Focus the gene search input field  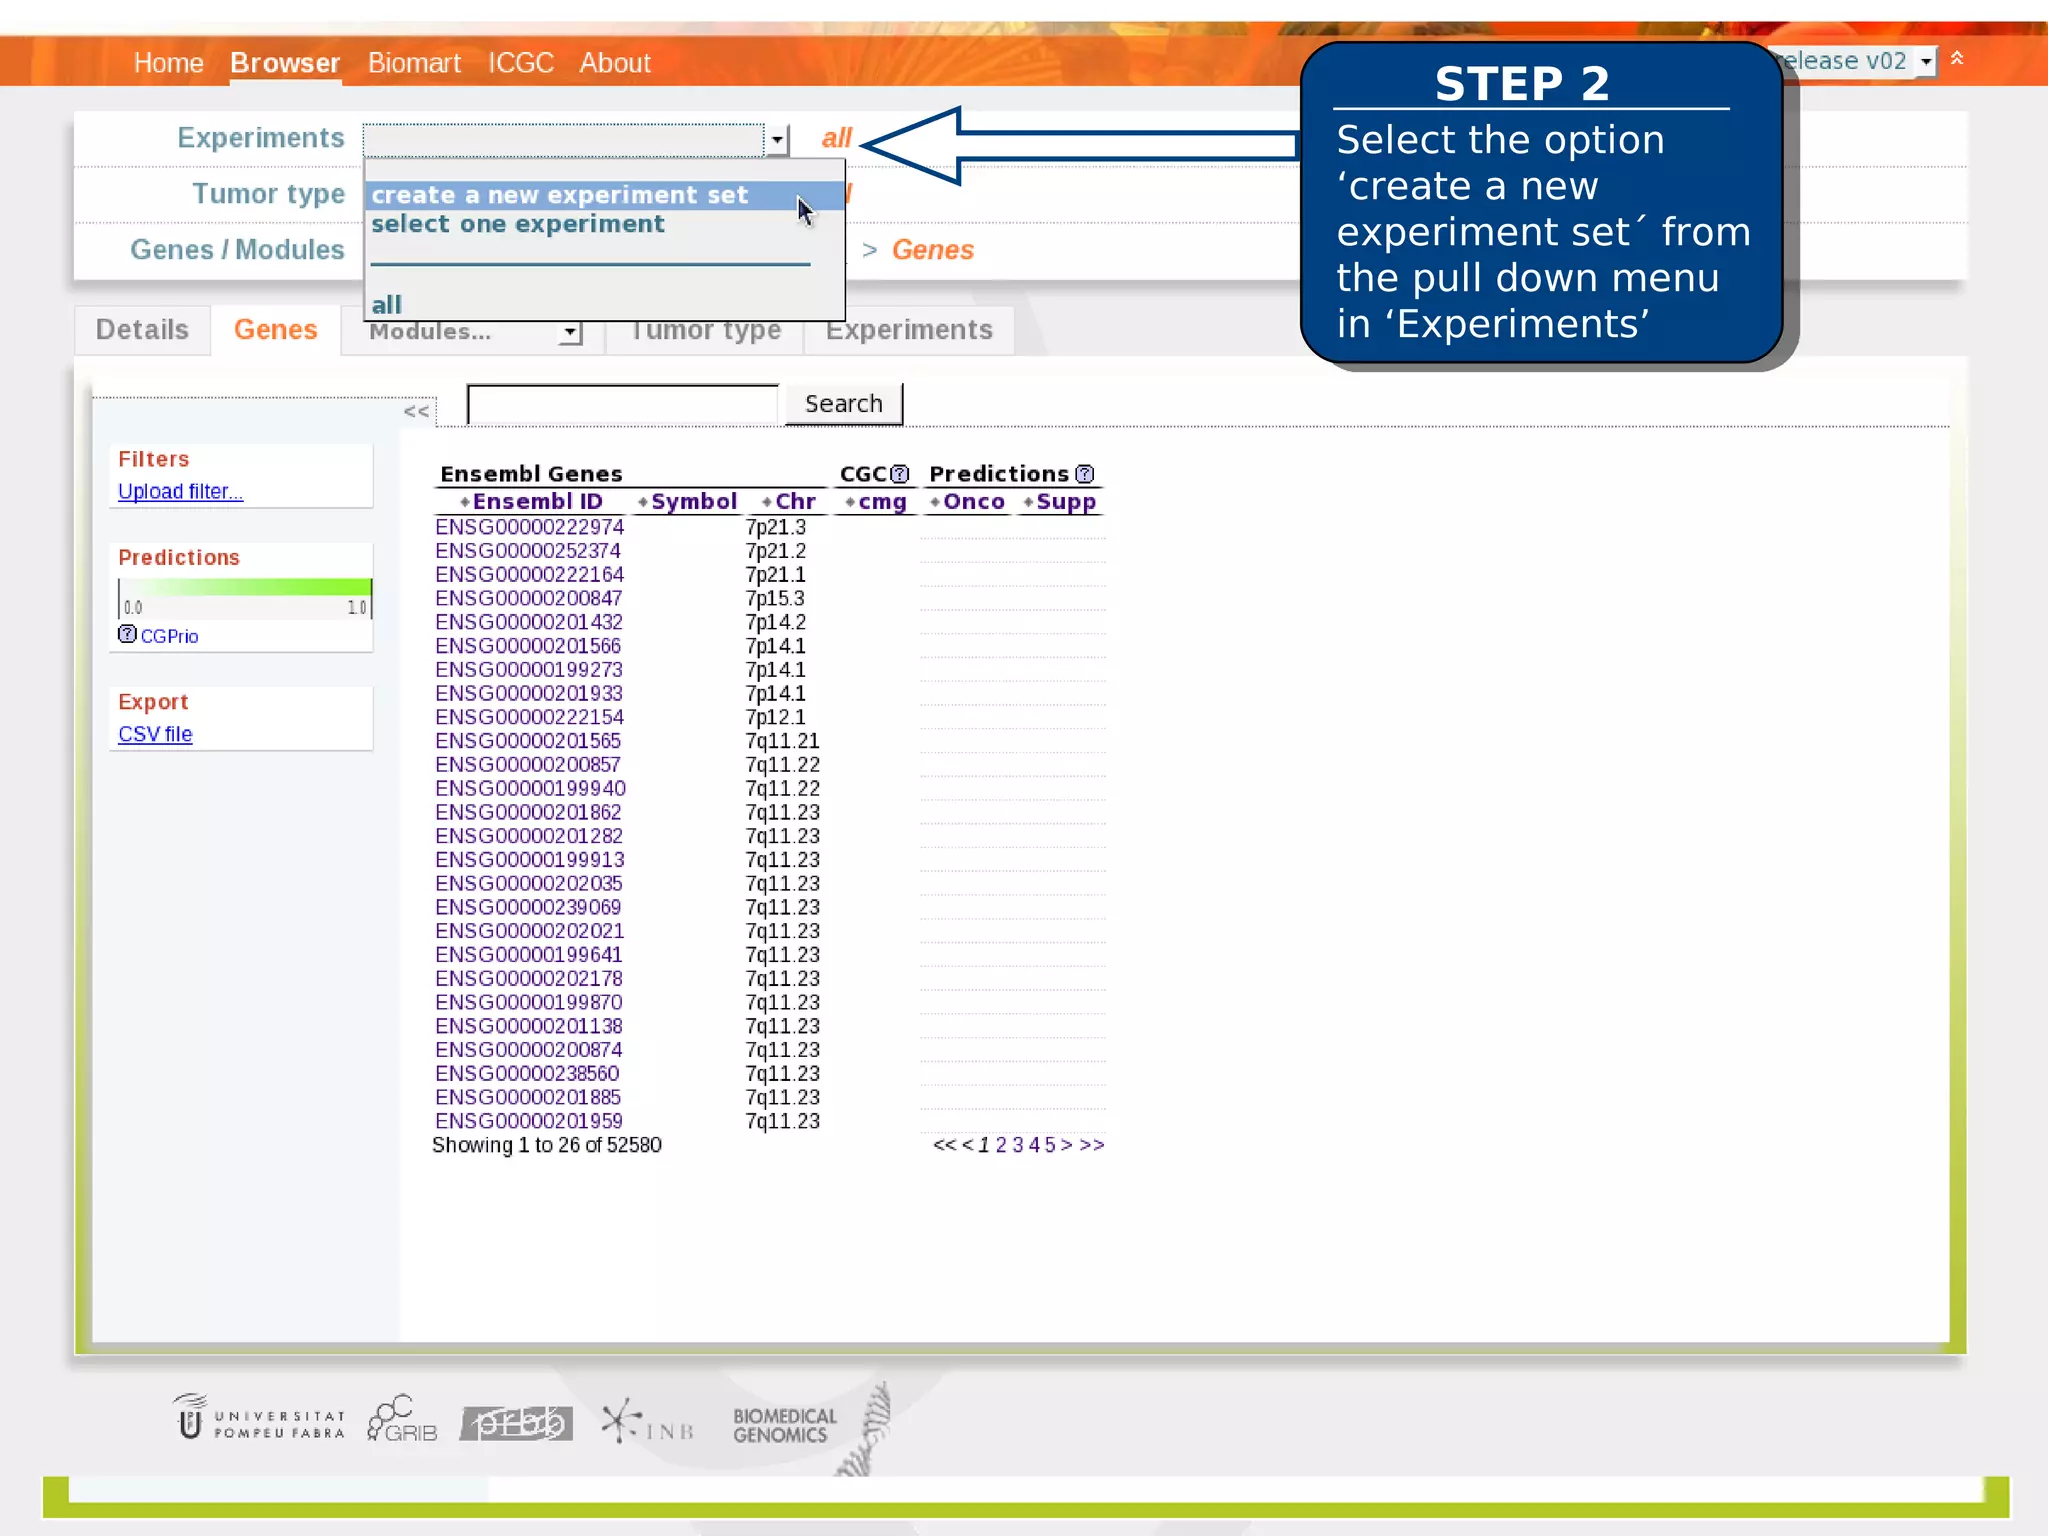coord(623,404)
